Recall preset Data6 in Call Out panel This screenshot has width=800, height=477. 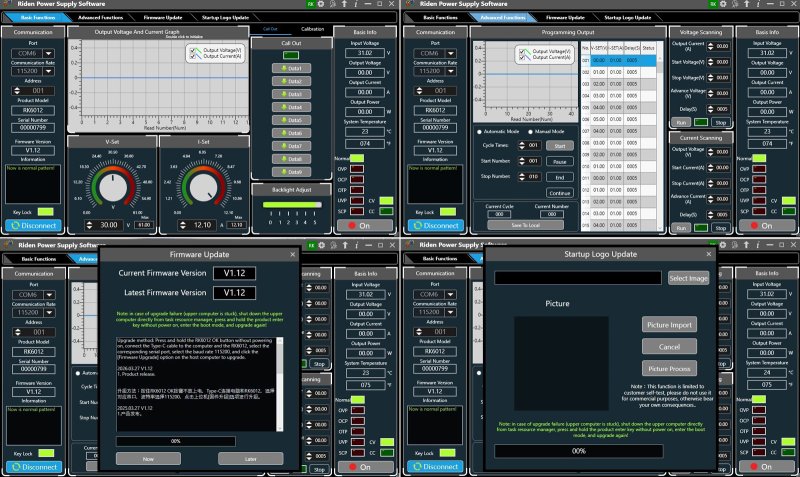[x=291, y=133]
